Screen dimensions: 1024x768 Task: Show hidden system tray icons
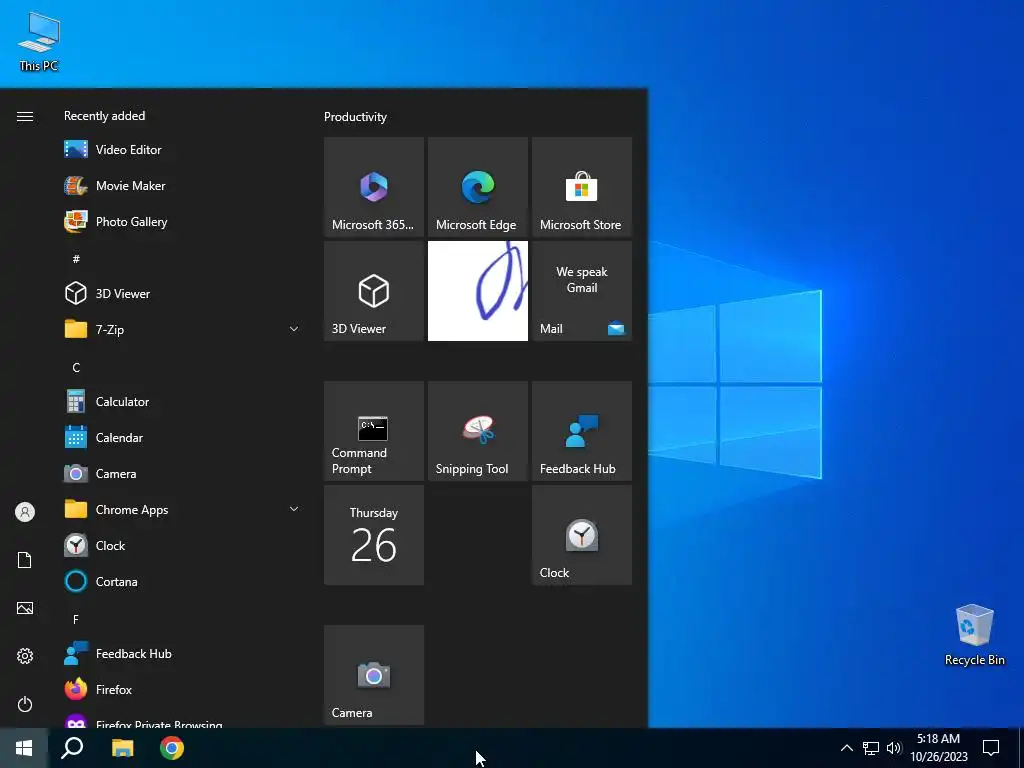[846, 748]
